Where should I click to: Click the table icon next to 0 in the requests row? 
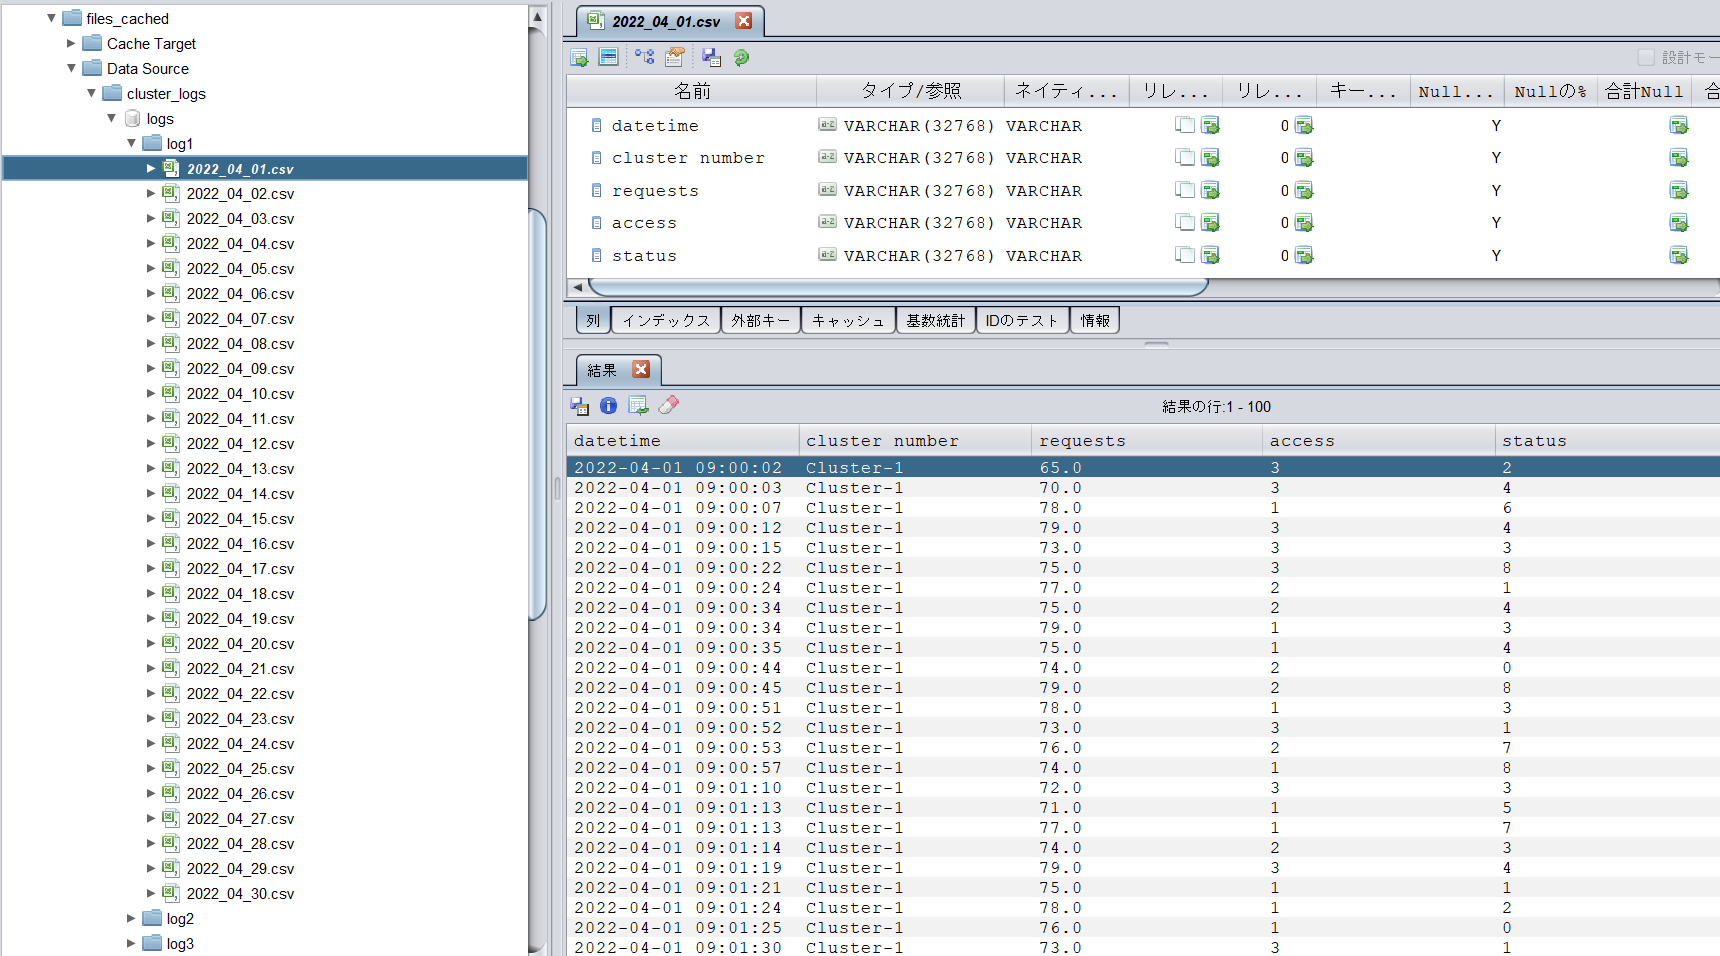point(1304,190)
